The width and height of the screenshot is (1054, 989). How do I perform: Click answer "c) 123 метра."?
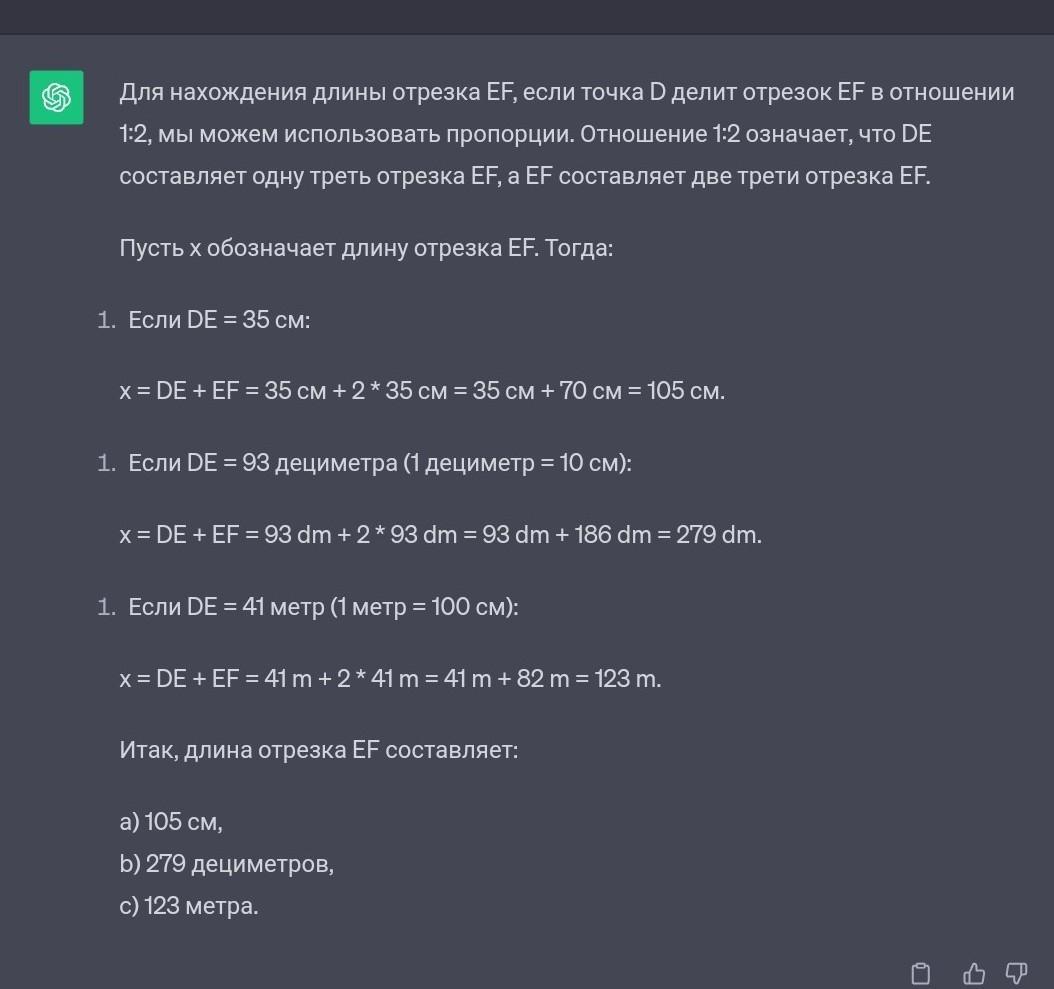pyautogui.click(x=189, y=906)
